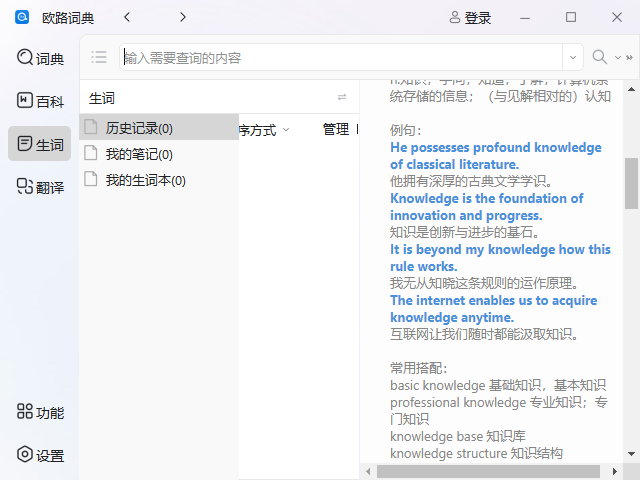Go forward with the right arrow
Viewport: 640px width, 480px height.
coord(182,17)
